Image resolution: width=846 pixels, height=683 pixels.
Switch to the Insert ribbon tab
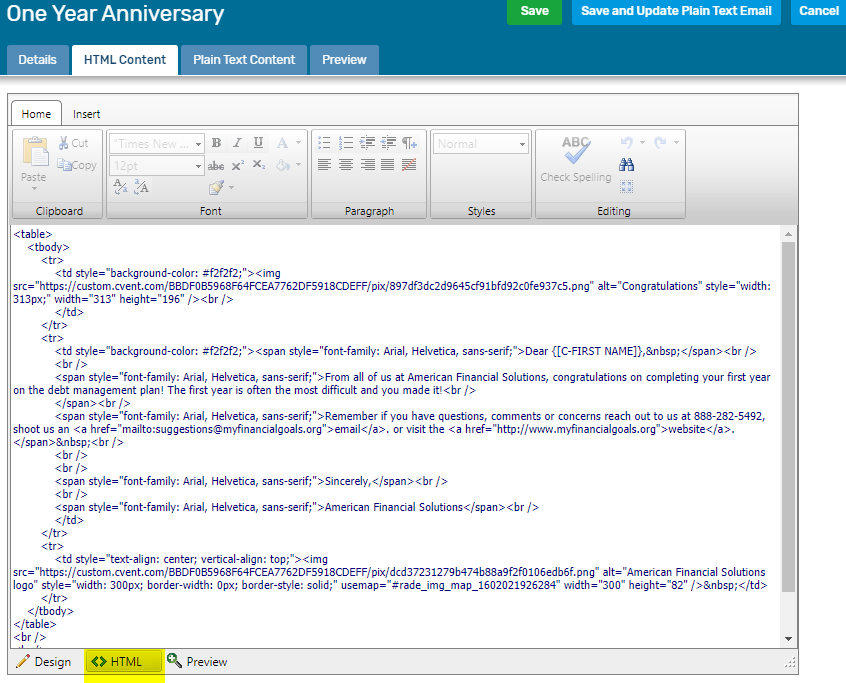[x=86, y=114]
